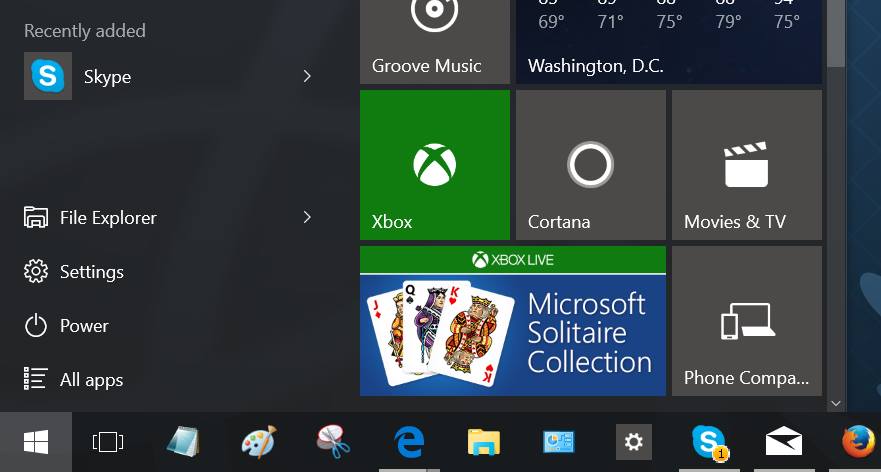Open the Movies & TV tile
The image size is (881, 472).
747,165
